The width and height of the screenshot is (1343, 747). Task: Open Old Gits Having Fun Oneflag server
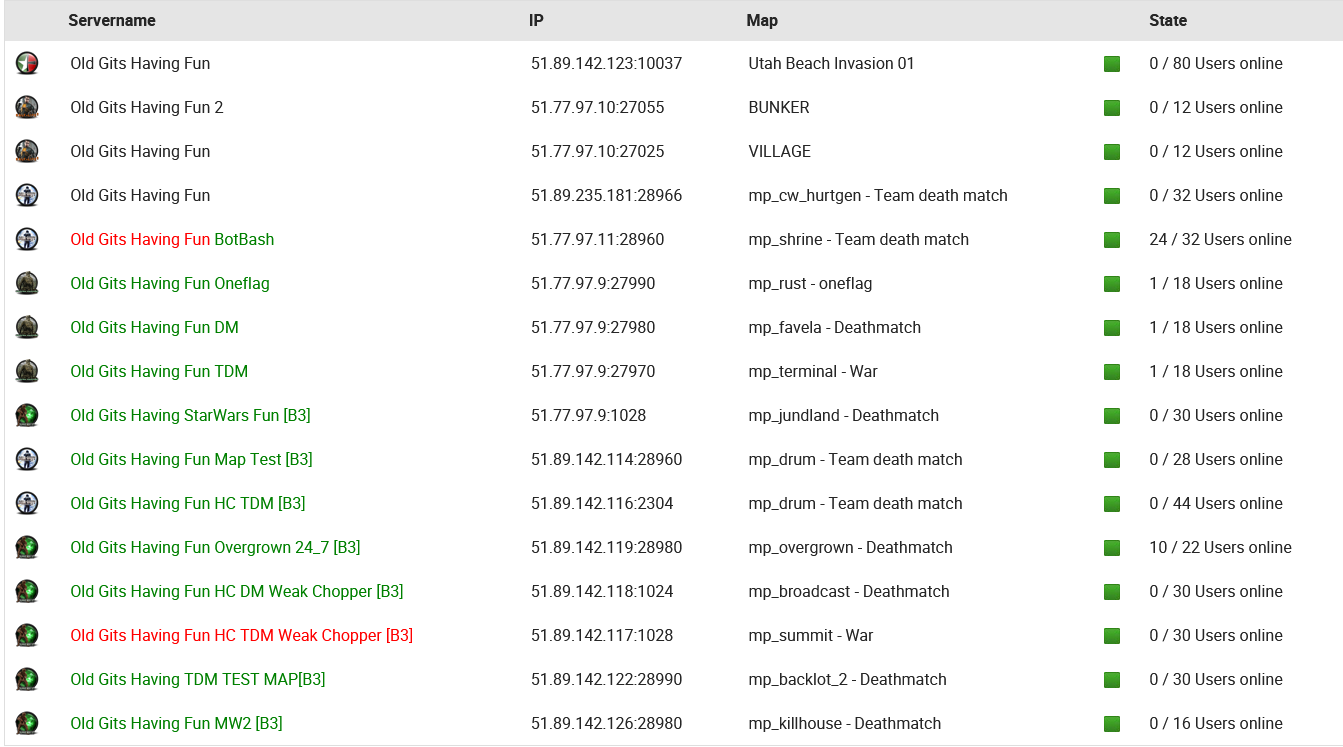[170, 284]
